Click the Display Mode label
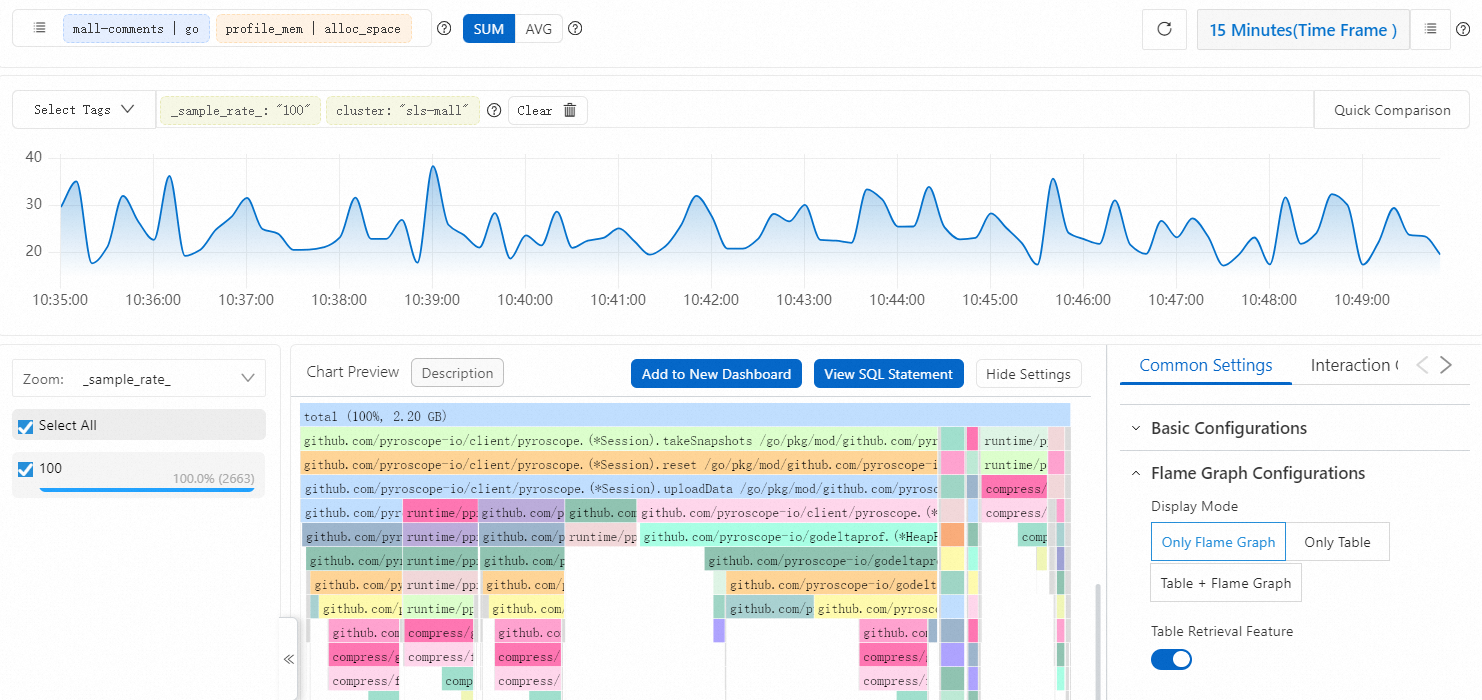This screenshot has width=1482, height=700. [1194, 506]
